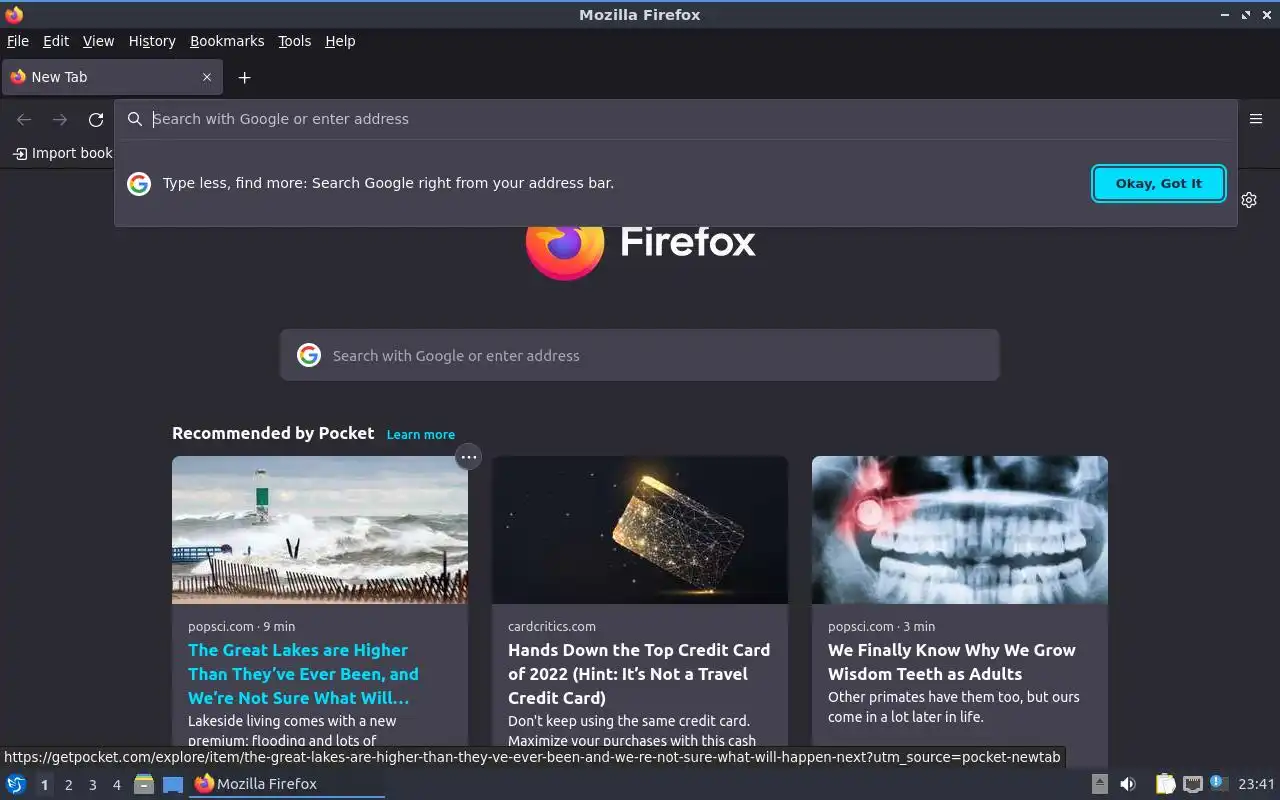Open The Great Lakes are Higher article

303,674
